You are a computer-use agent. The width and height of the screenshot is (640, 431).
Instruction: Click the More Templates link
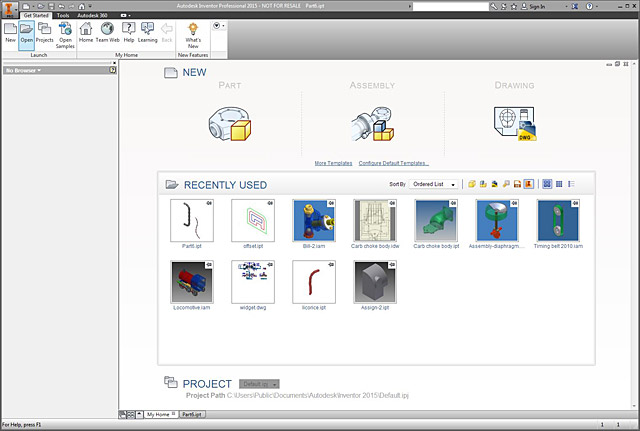pyautogui.click(x=333, y=163)
